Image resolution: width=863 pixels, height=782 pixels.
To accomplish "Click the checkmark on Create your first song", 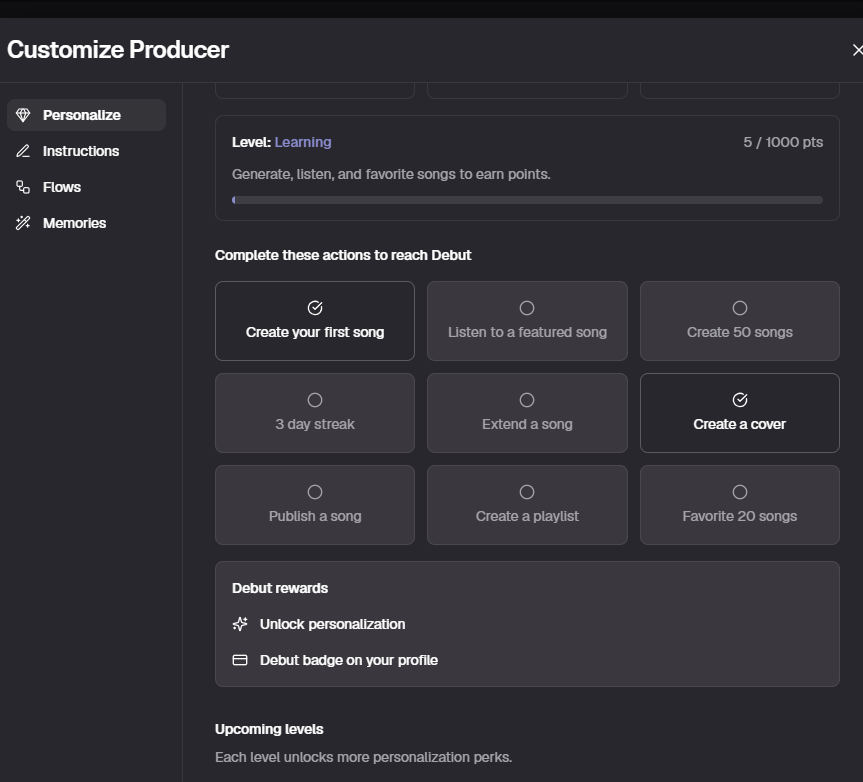I will (x=314, y=308).
